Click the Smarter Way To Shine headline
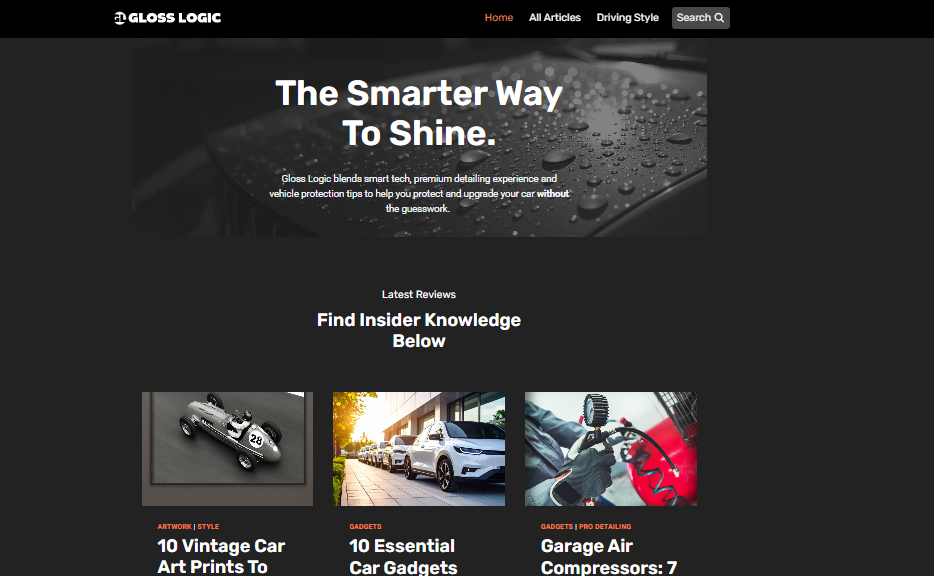 419,113
